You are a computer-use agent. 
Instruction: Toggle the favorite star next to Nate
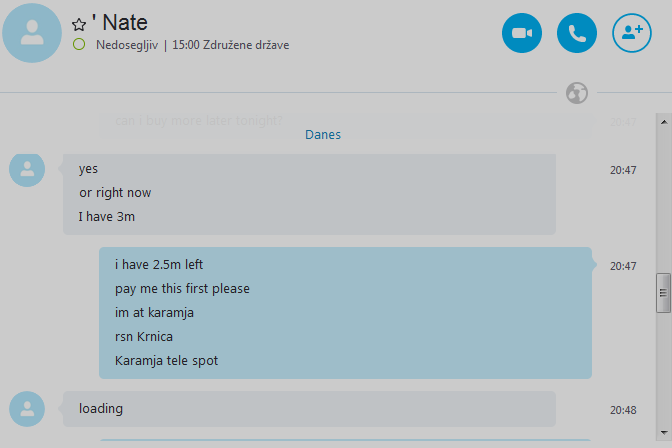(x=79, y=24)
